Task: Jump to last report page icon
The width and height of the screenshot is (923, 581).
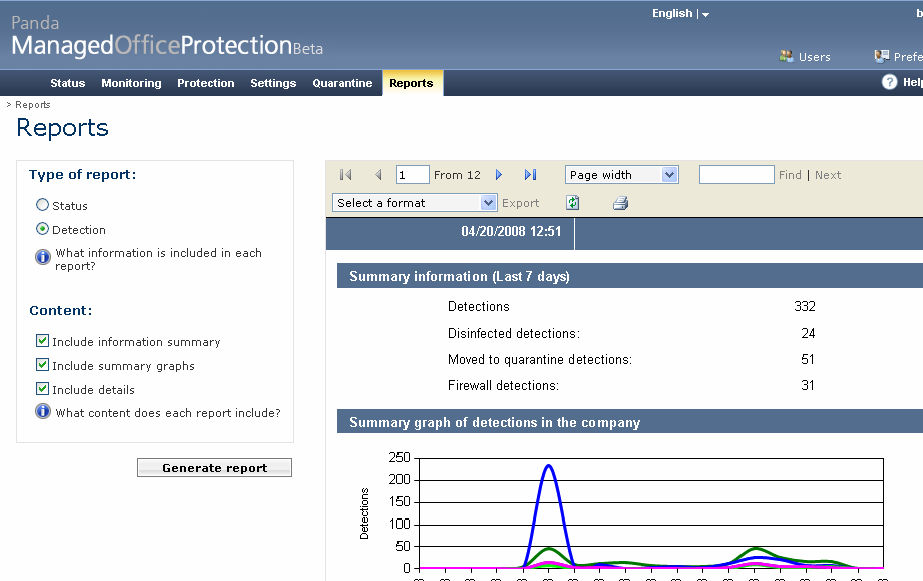Action: tap(530, 175)
